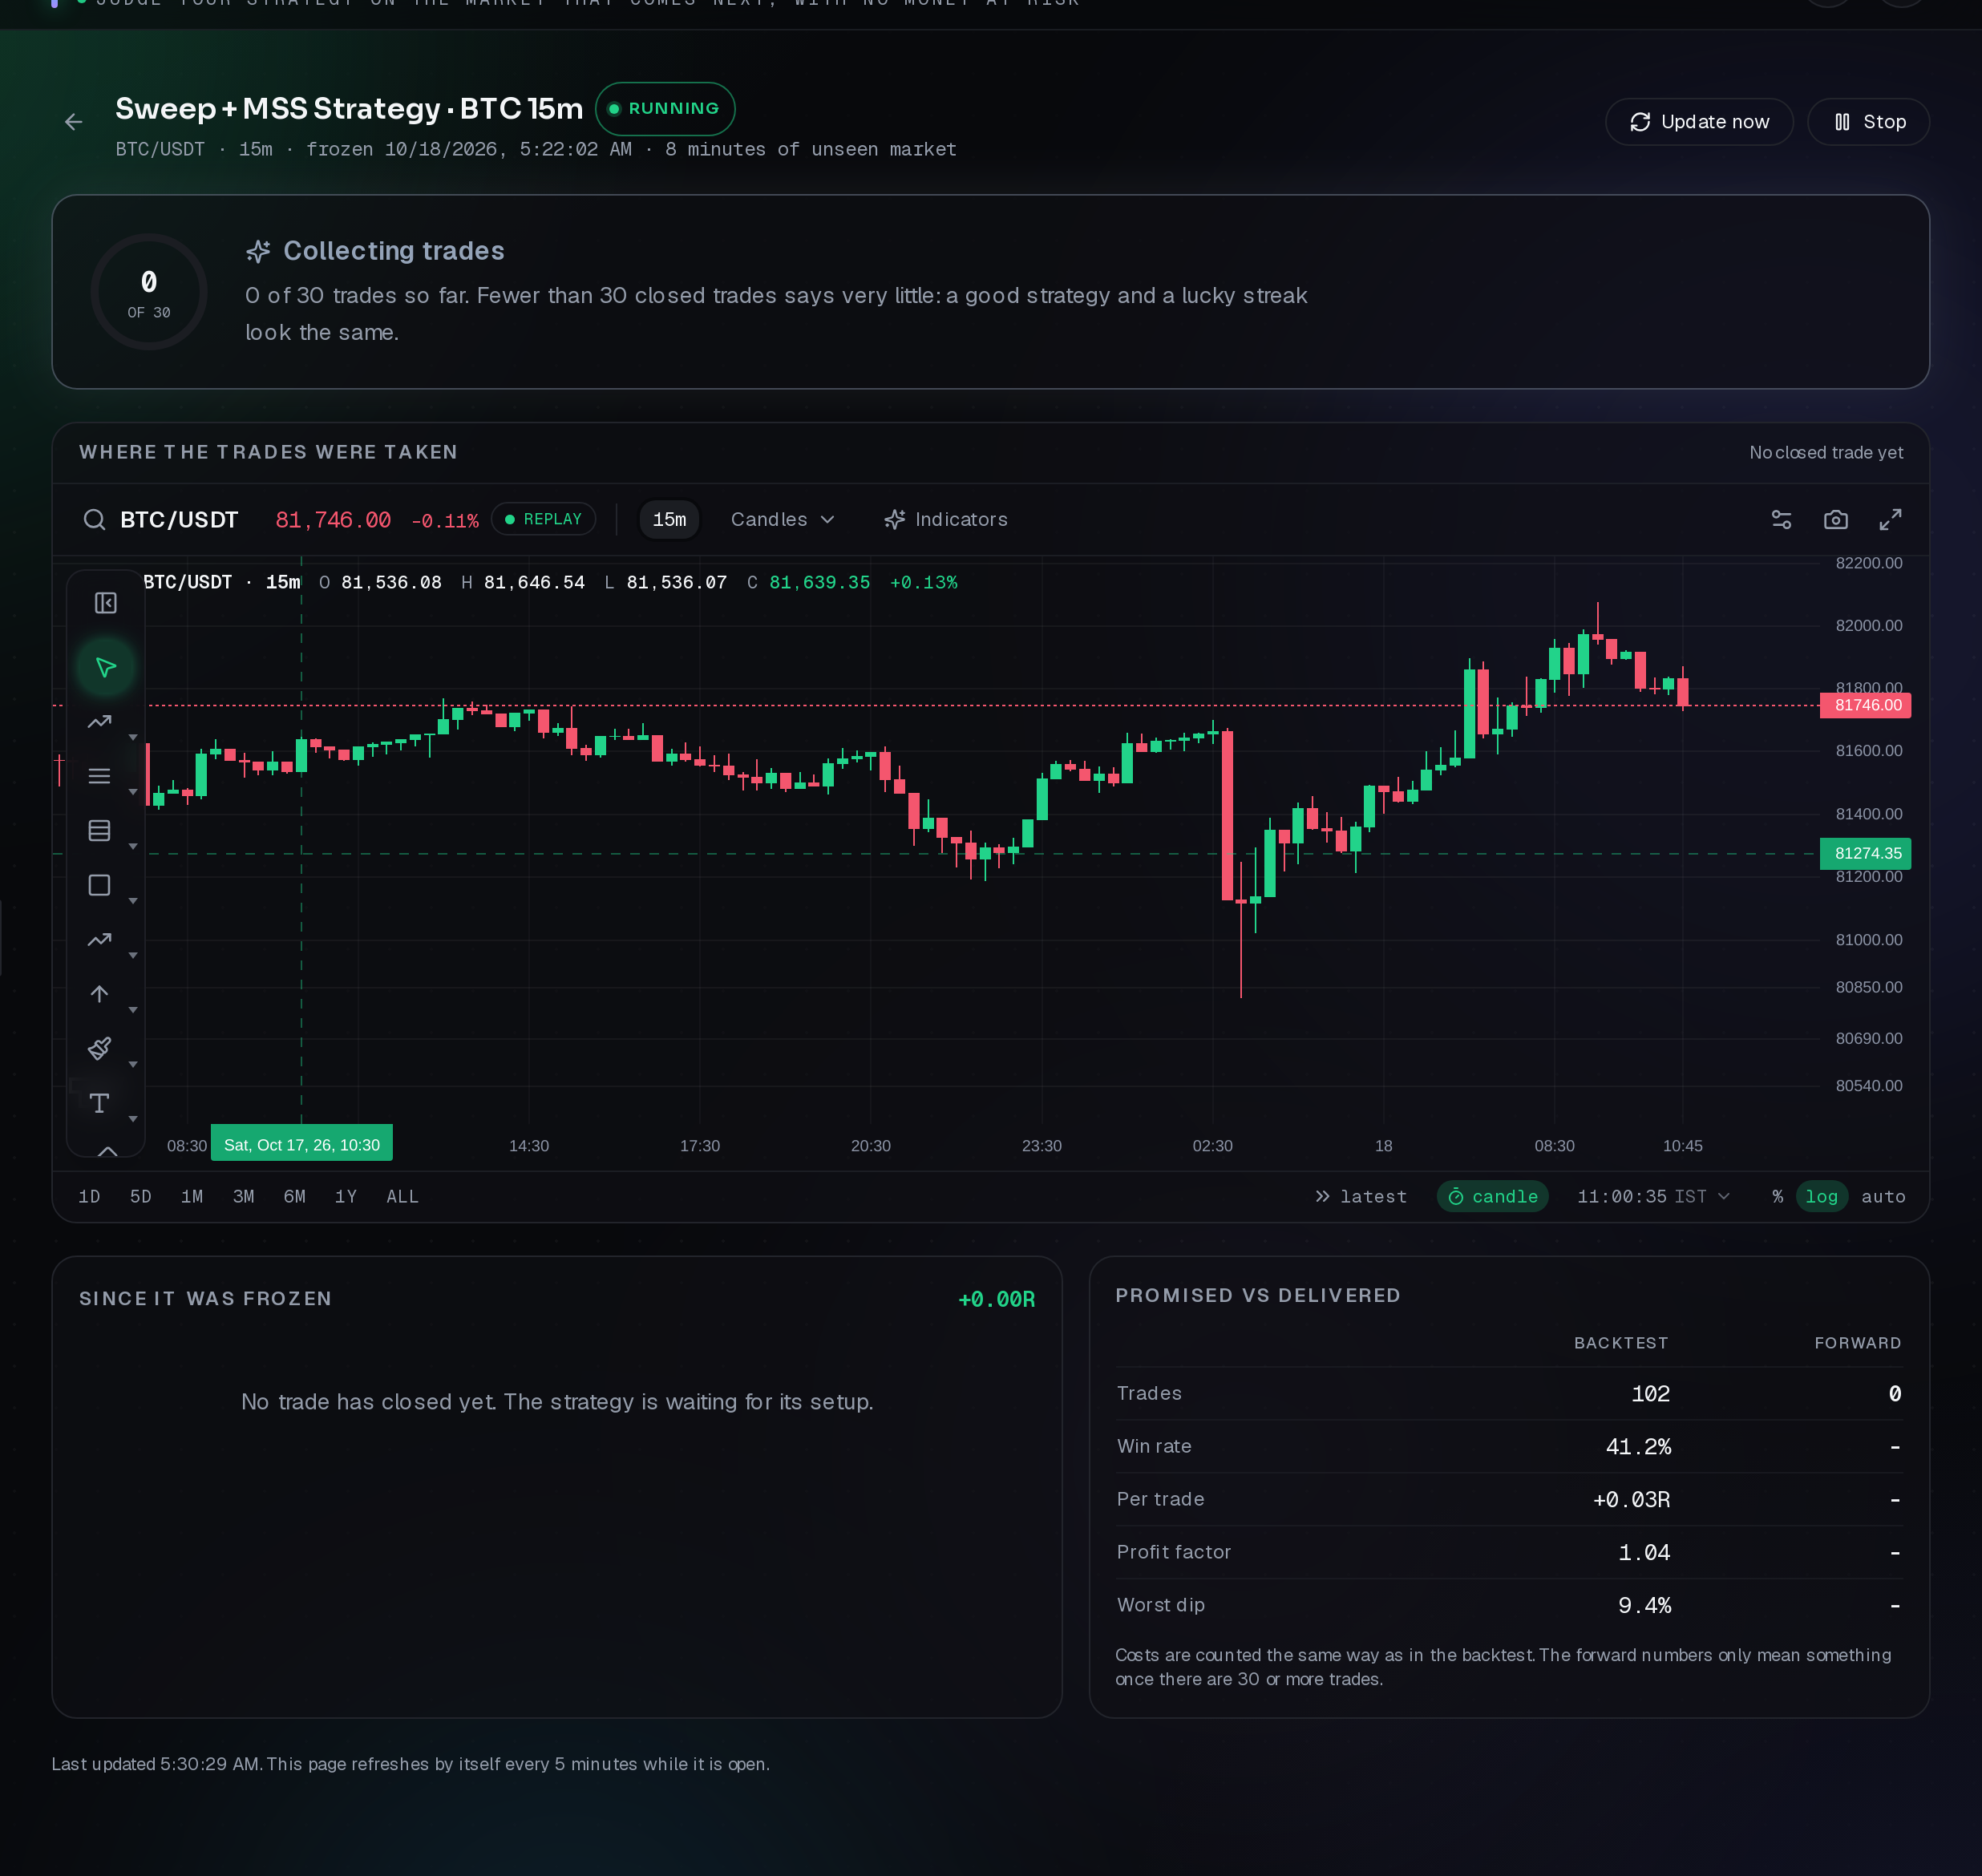Select the brush drawing tool

tap(99, 1048)
